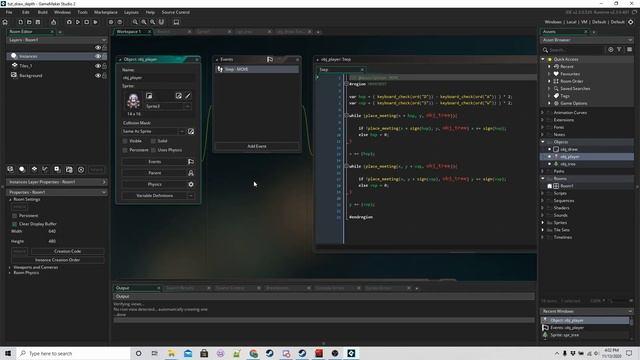Collapse the Room Settings section
Viewport: 640px width, 360px height.
(10, 200)
